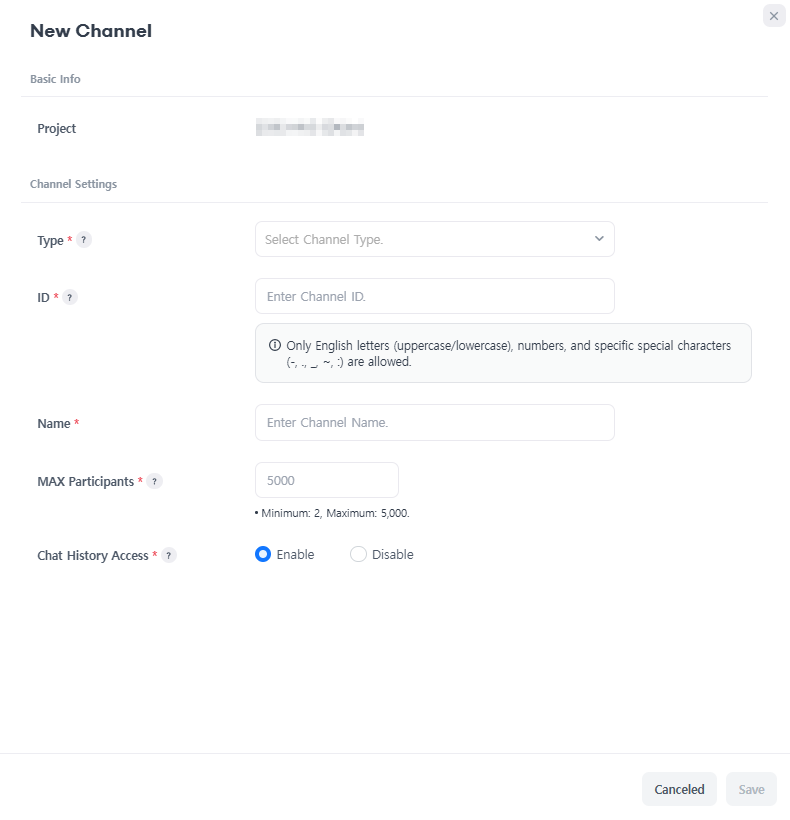790x820 pixels.
Task: Click the Basic Info section header
Action: coord(55,79)
